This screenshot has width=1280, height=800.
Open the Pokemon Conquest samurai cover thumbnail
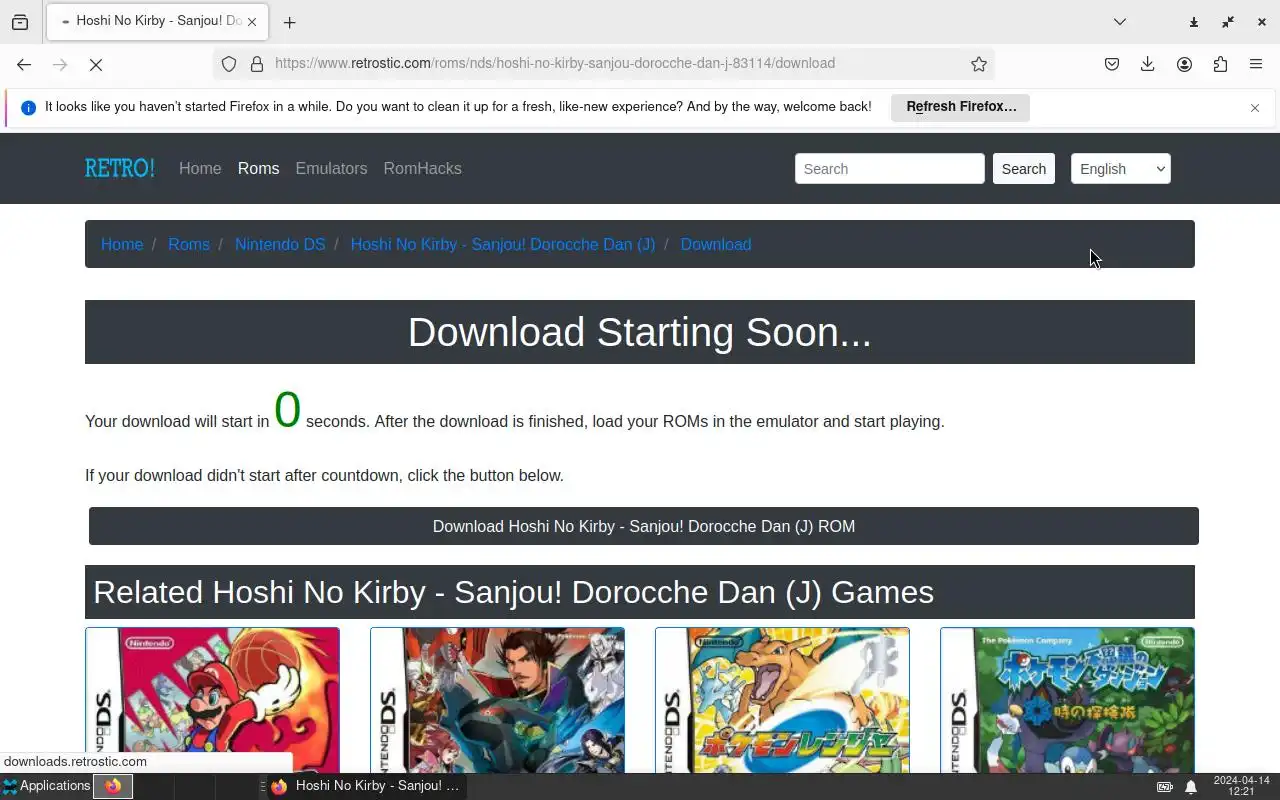click(x=497, y=700)
